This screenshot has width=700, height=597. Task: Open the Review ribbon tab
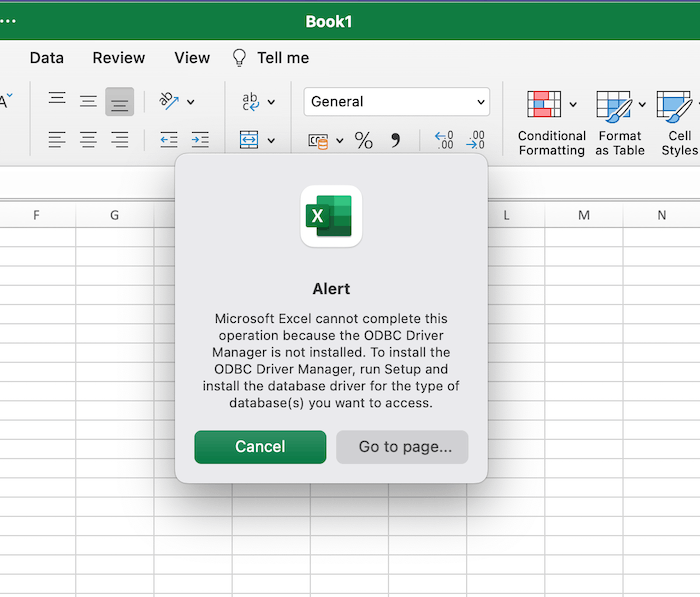pyautogui.click(x=119, y=58)
